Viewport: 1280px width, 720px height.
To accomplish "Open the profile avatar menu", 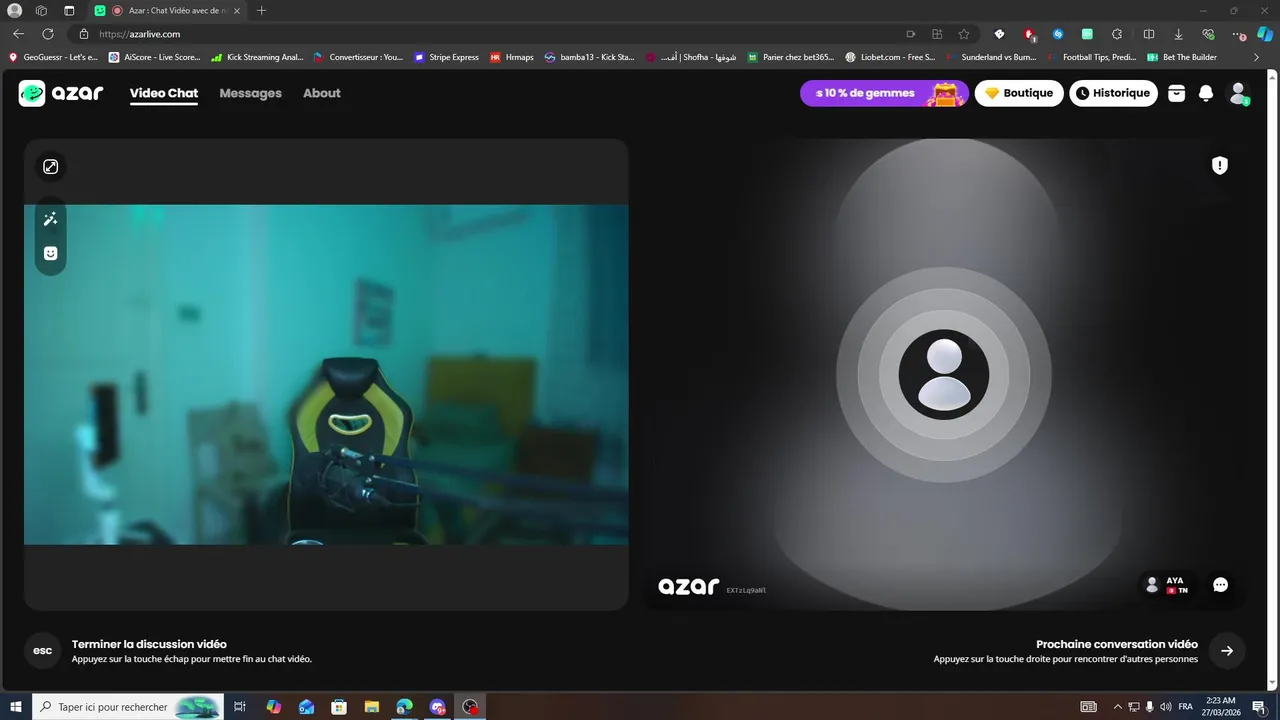I will [x=1239, y=93].
